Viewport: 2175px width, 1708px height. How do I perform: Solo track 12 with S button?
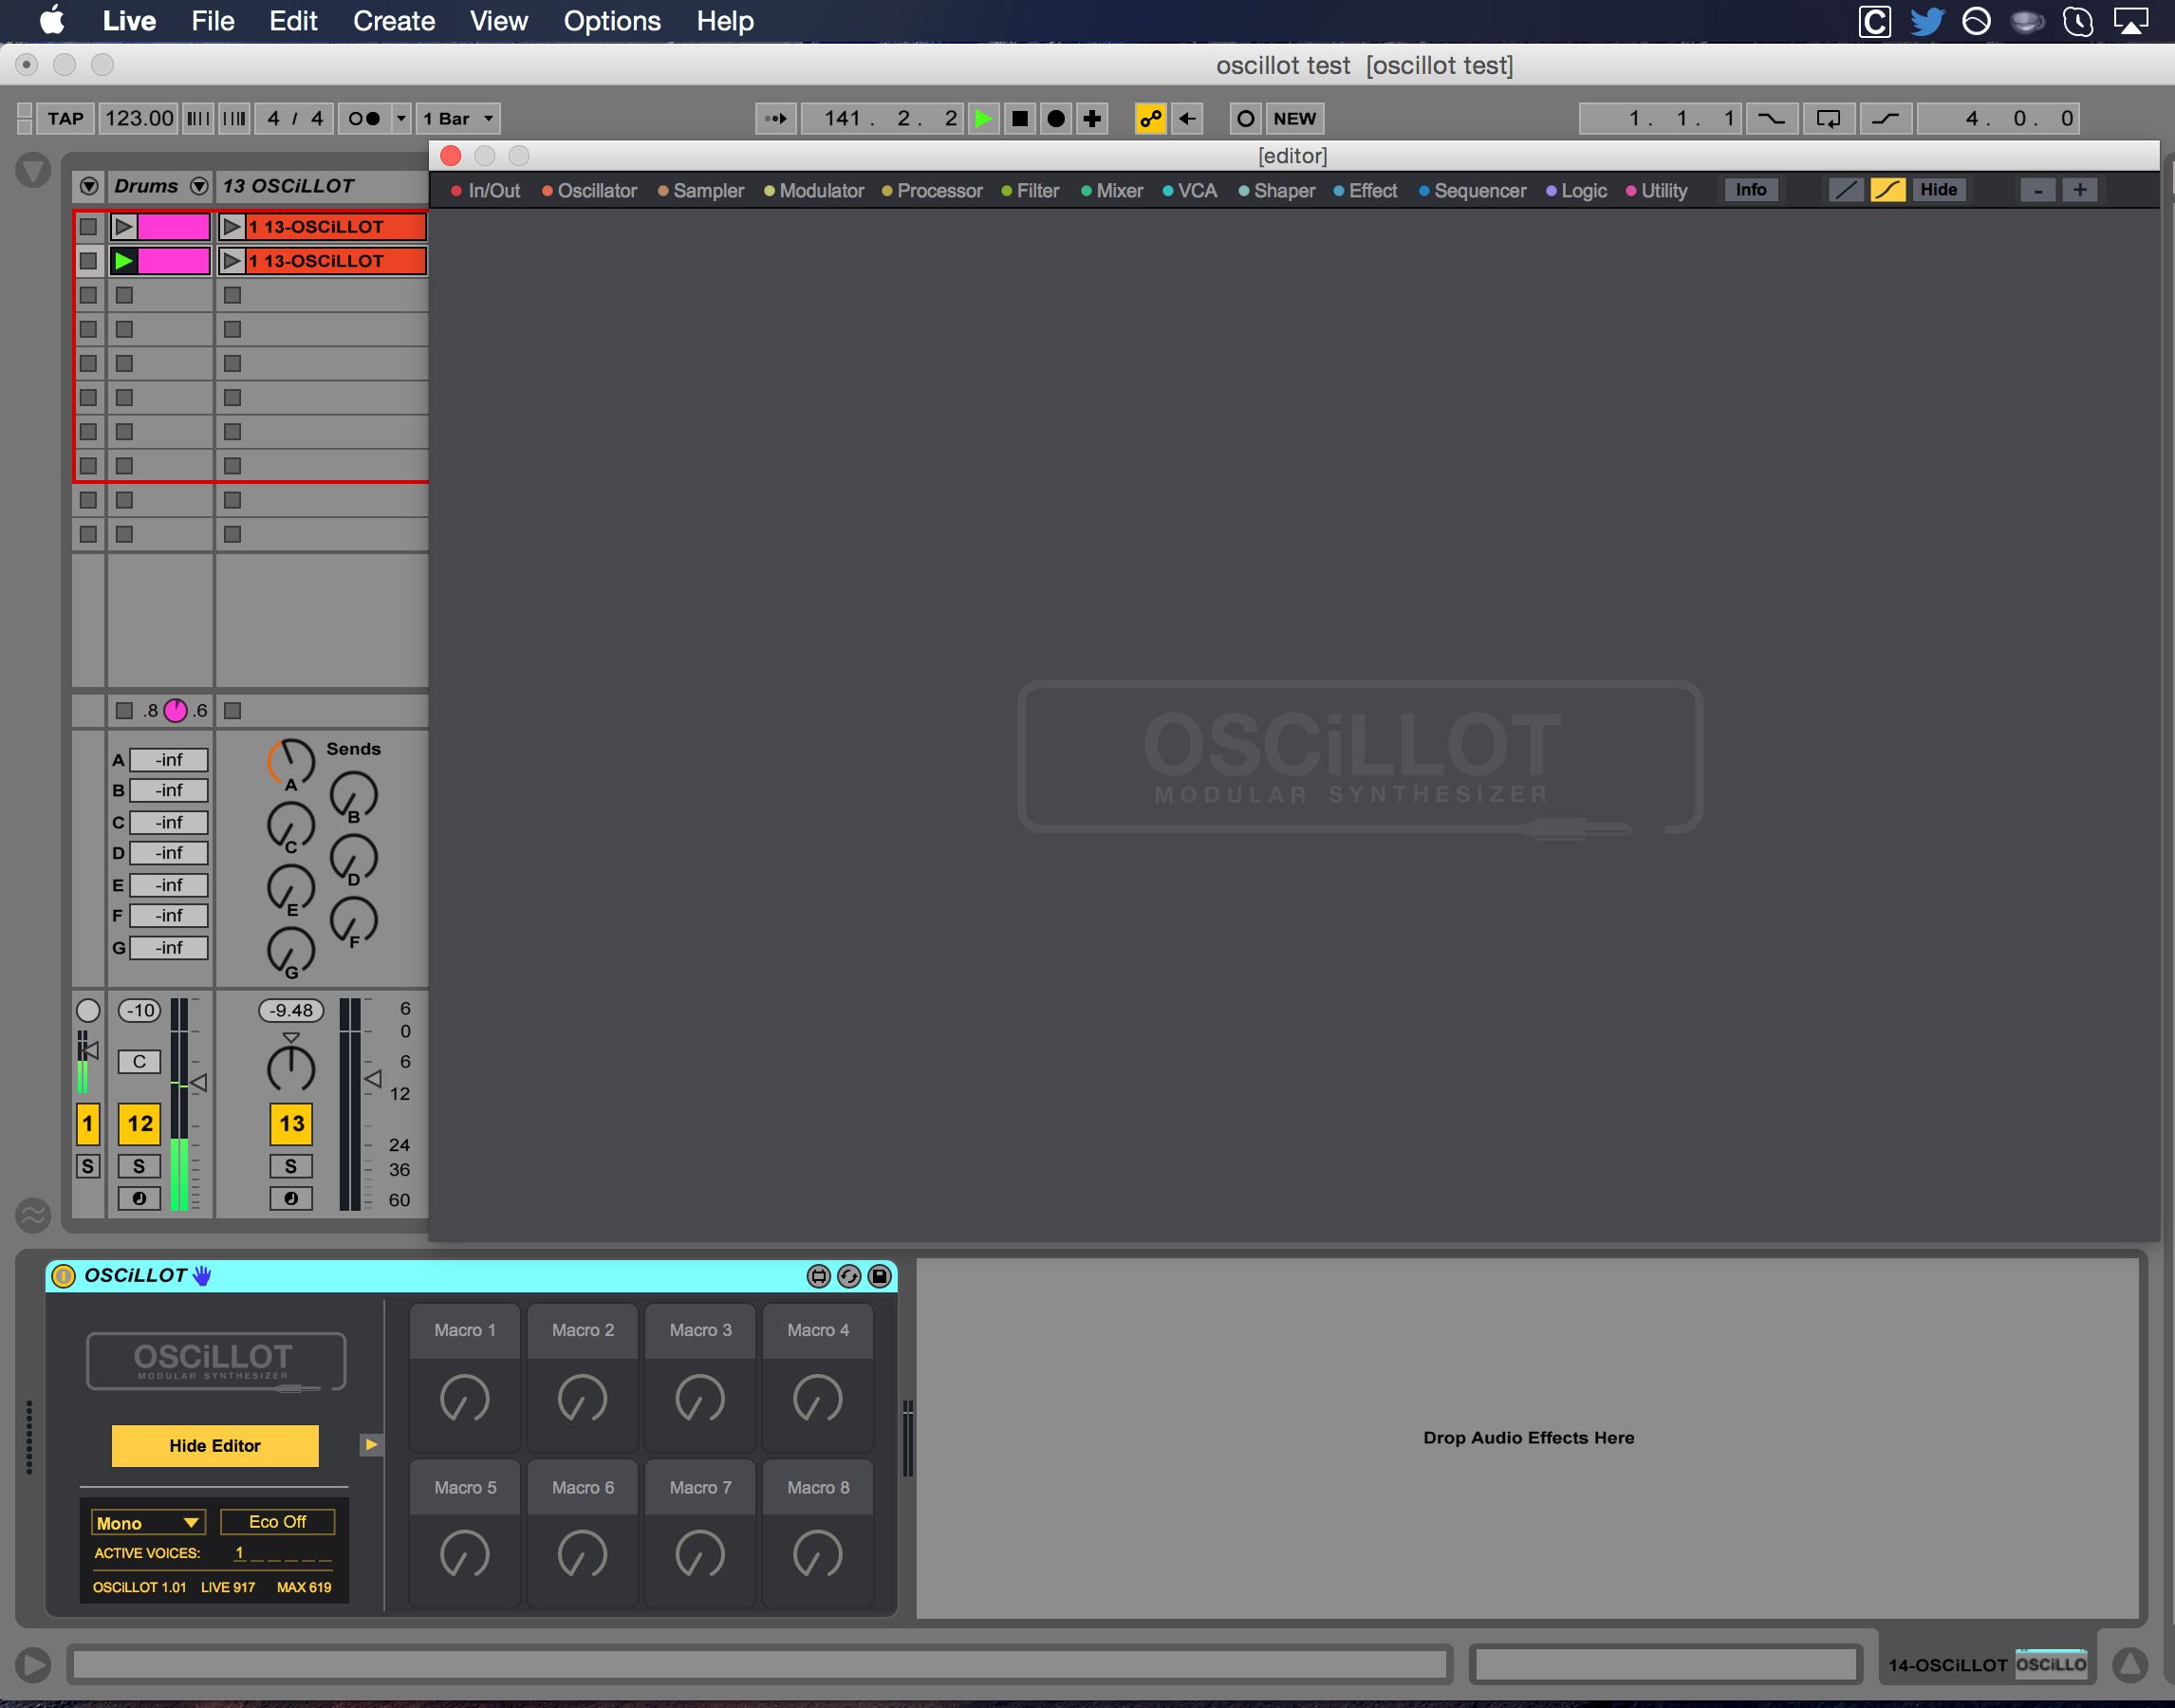139,1165
